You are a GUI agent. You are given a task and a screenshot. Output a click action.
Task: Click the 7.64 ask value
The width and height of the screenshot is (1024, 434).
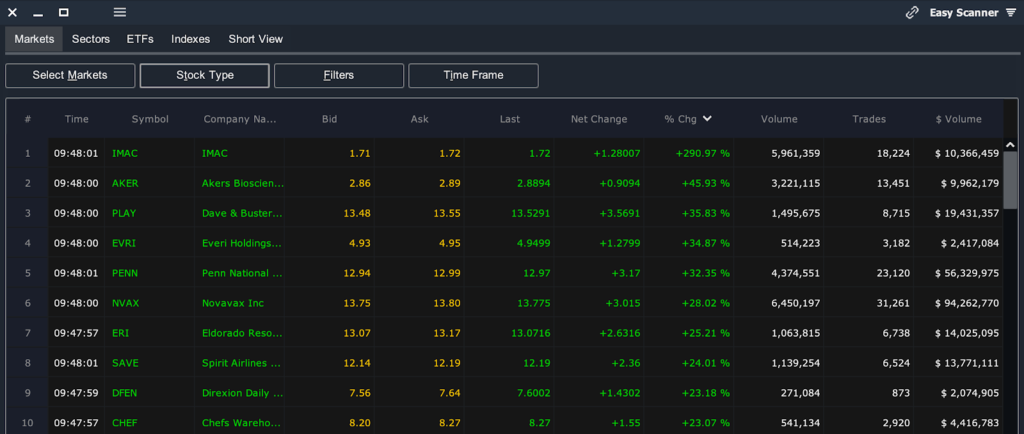(452, 393)
